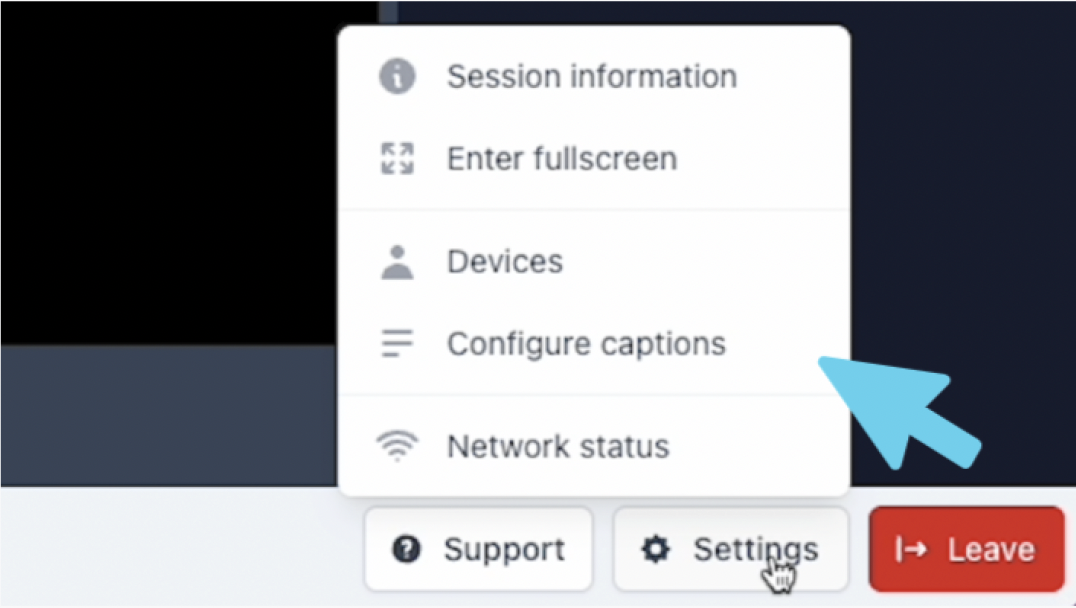This screenshot has height=608, width=1076.
Task: Open the Devices option label
Action: tap(505, 261)
